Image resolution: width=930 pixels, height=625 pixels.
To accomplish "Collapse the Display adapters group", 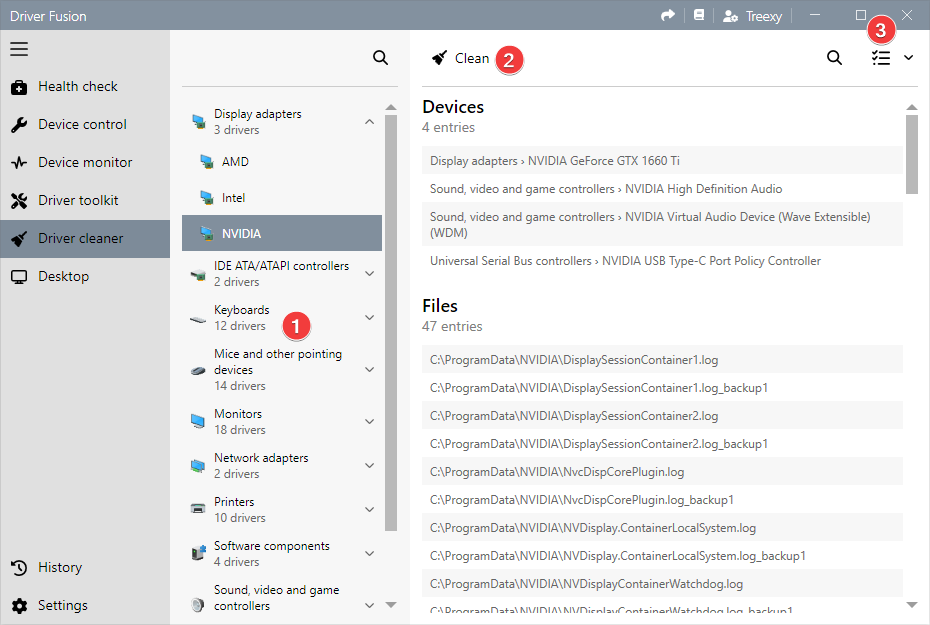I will (x=370, y=122).
